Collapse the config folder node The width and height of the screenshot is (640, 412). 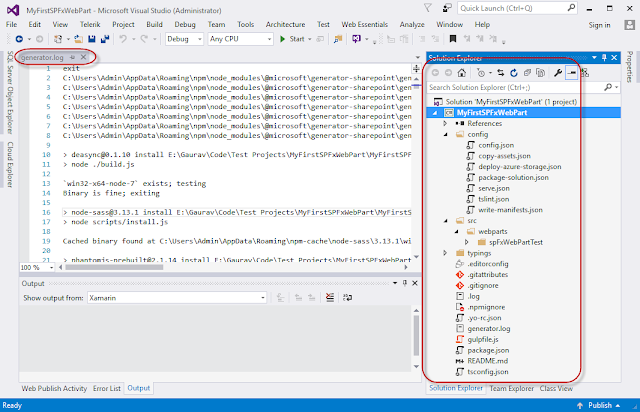coord(446,134)
